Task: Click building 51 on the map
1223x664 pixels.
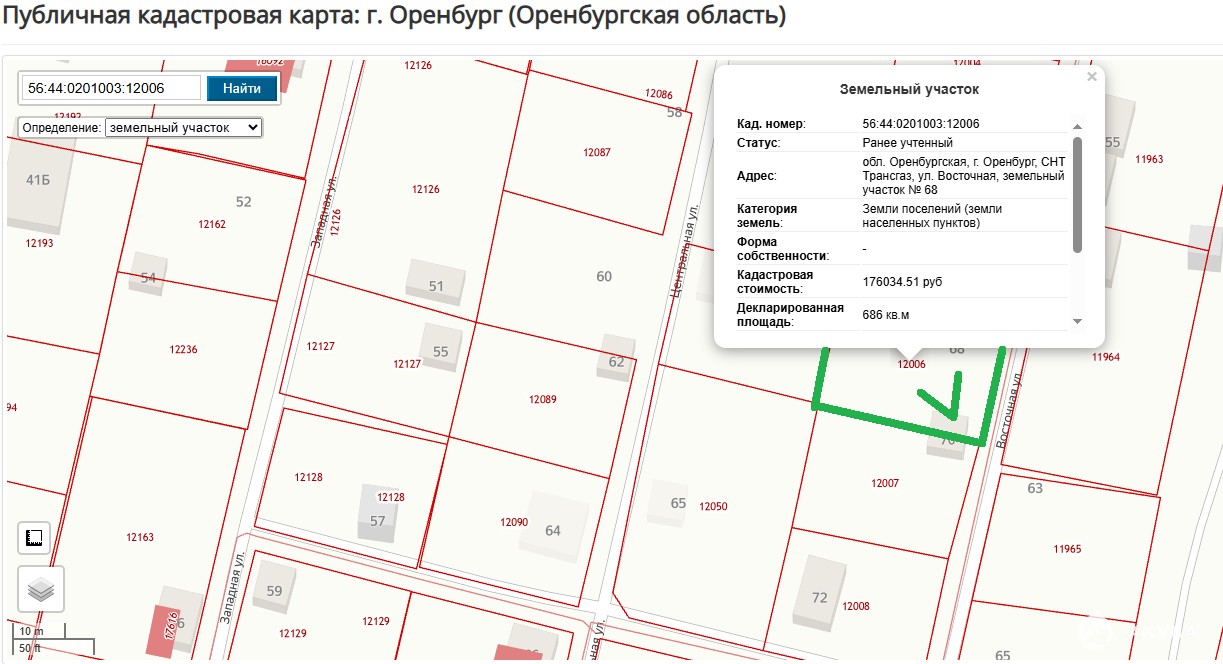Action: tap(436, 283)
